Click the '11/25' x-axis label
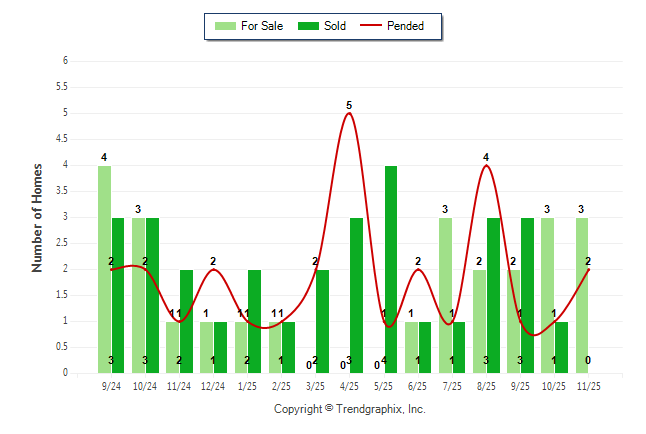This screenshot has width=646, height=434. coord(589,385)
